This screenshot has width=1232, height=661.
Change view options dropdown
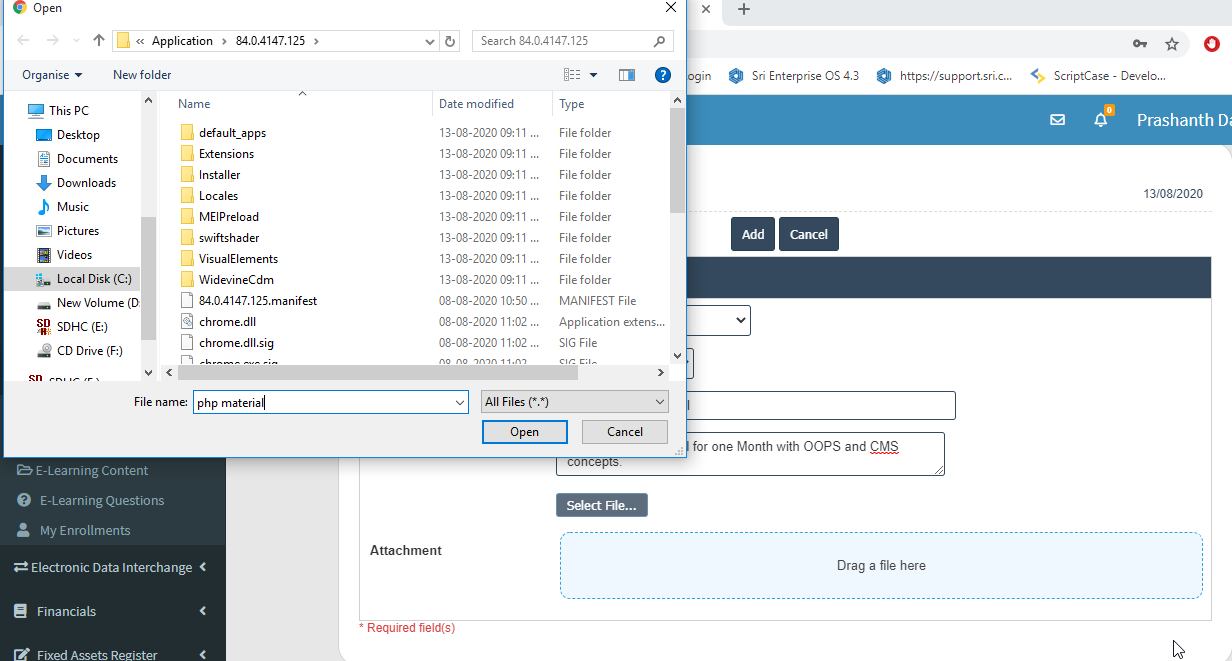pos(593,75)
